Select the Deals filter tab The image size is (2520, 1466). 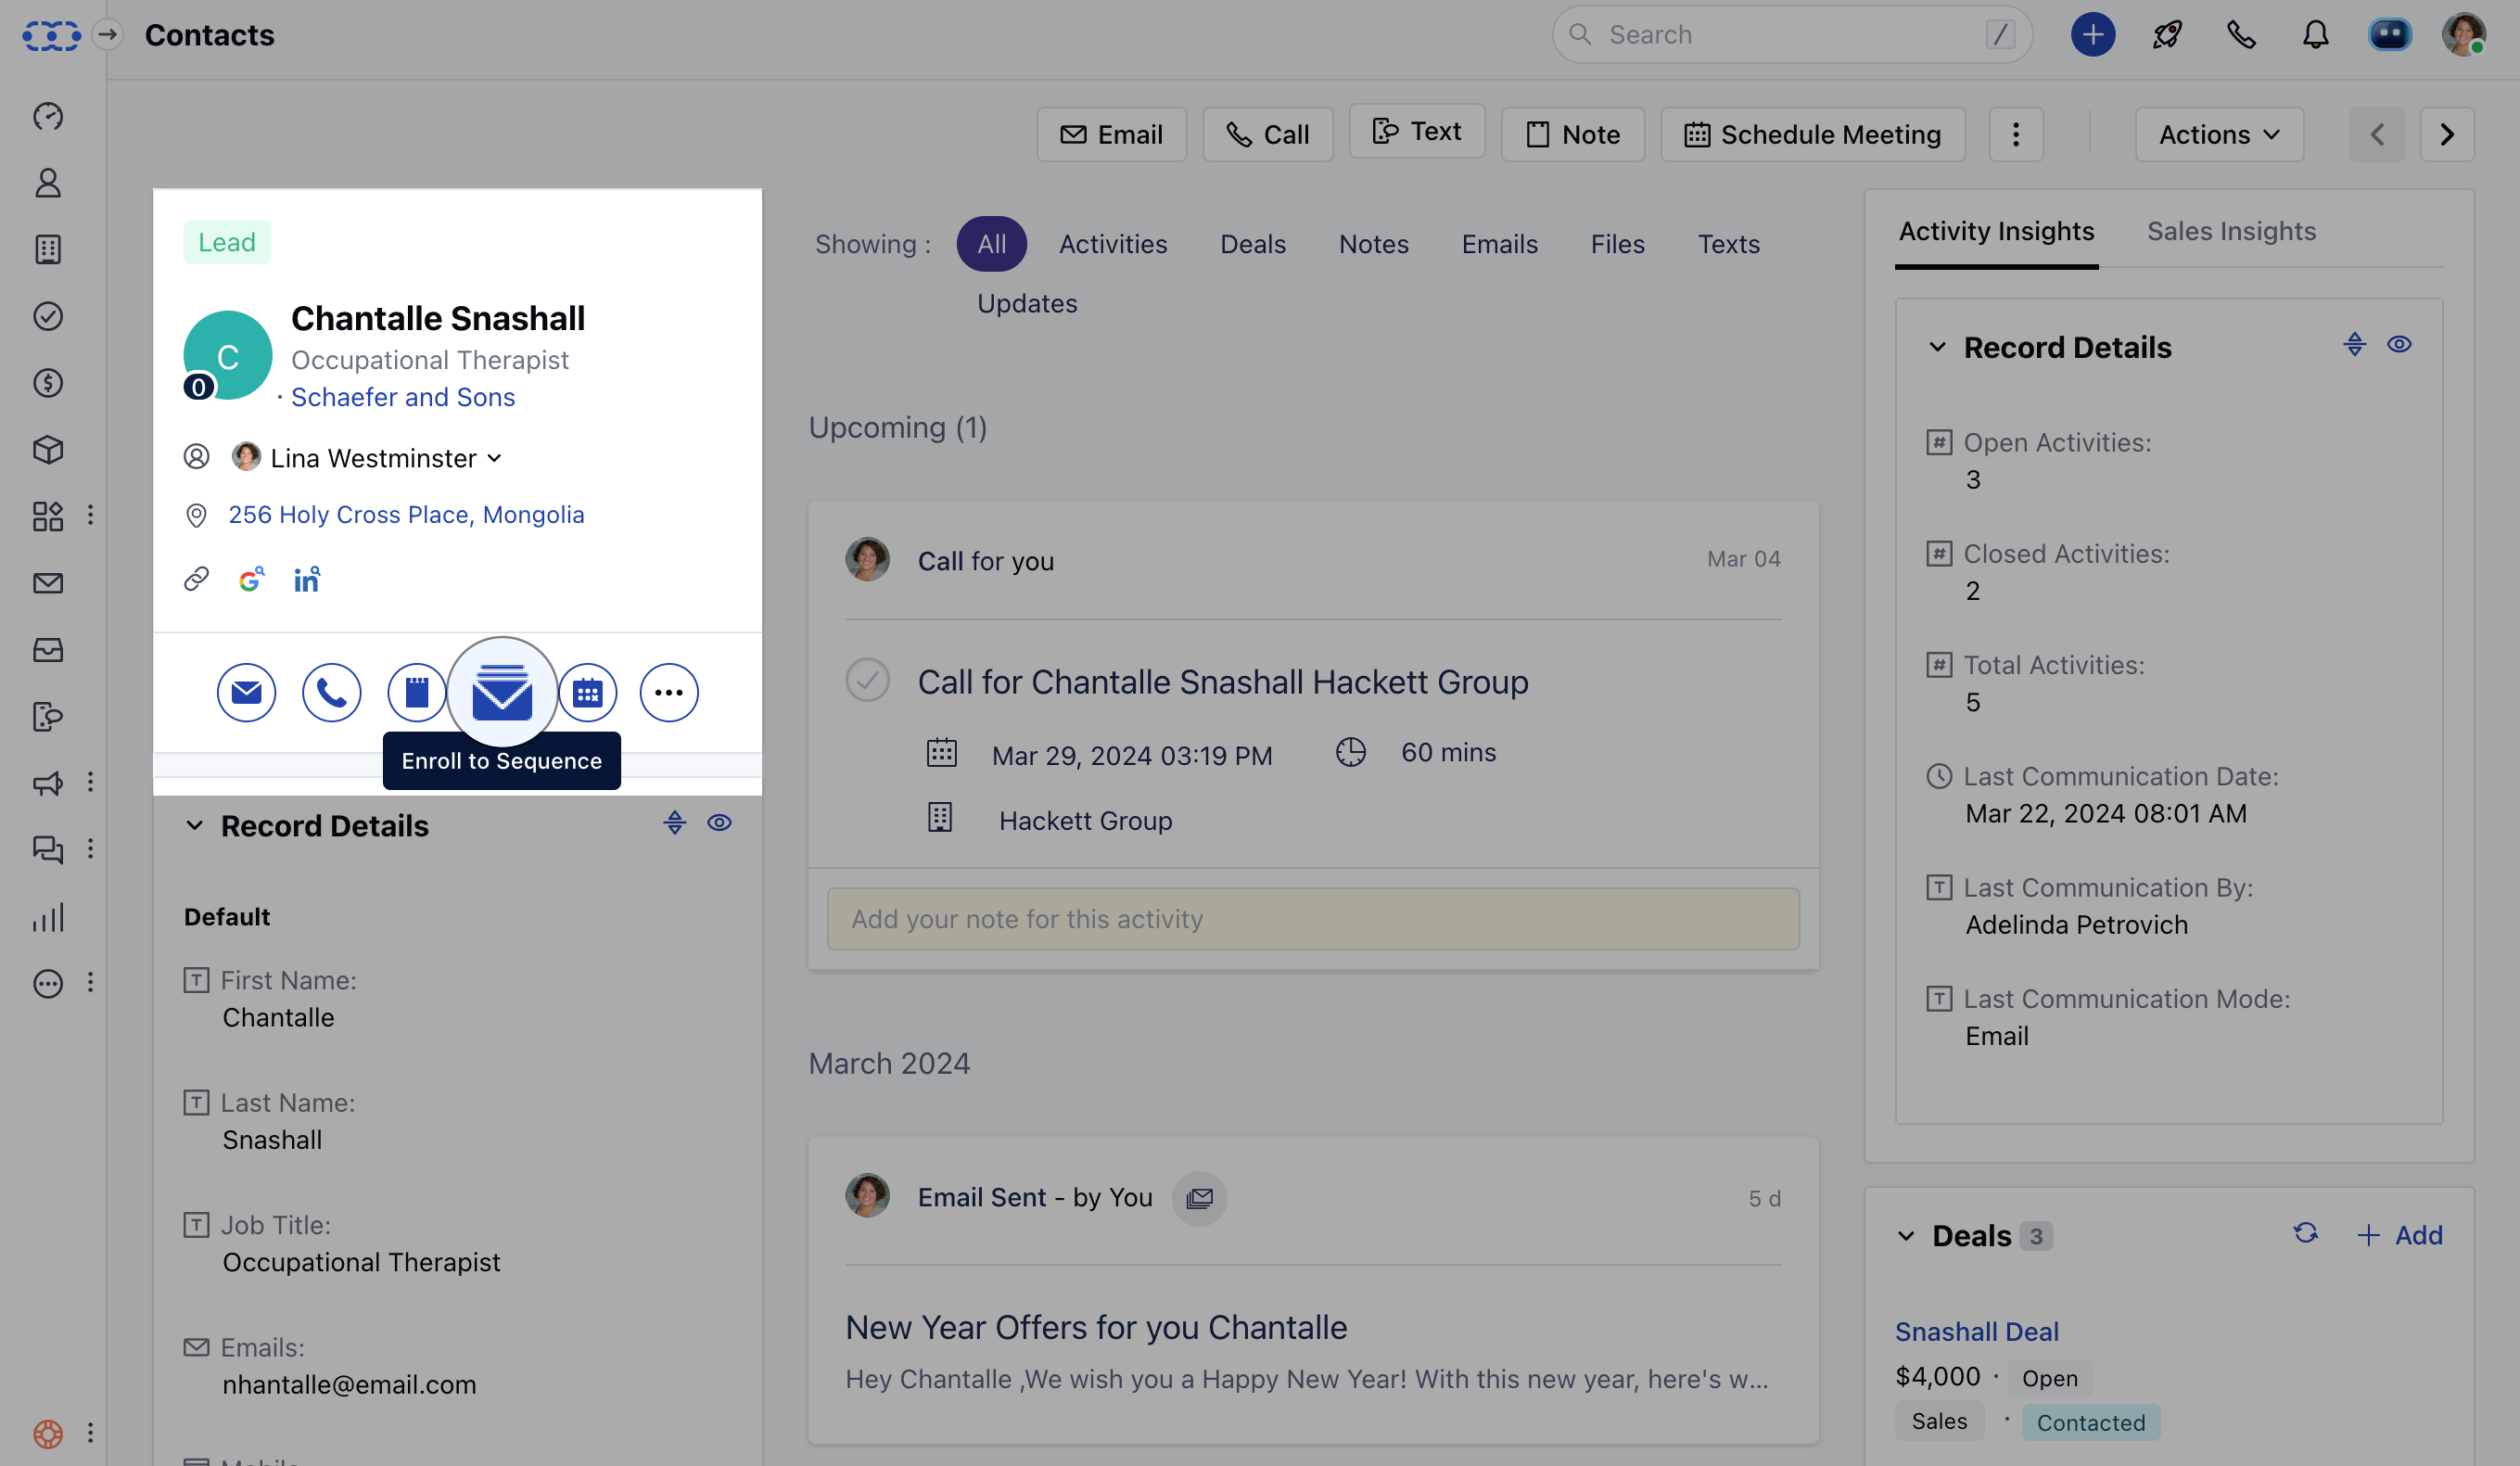click(1253, 244)
